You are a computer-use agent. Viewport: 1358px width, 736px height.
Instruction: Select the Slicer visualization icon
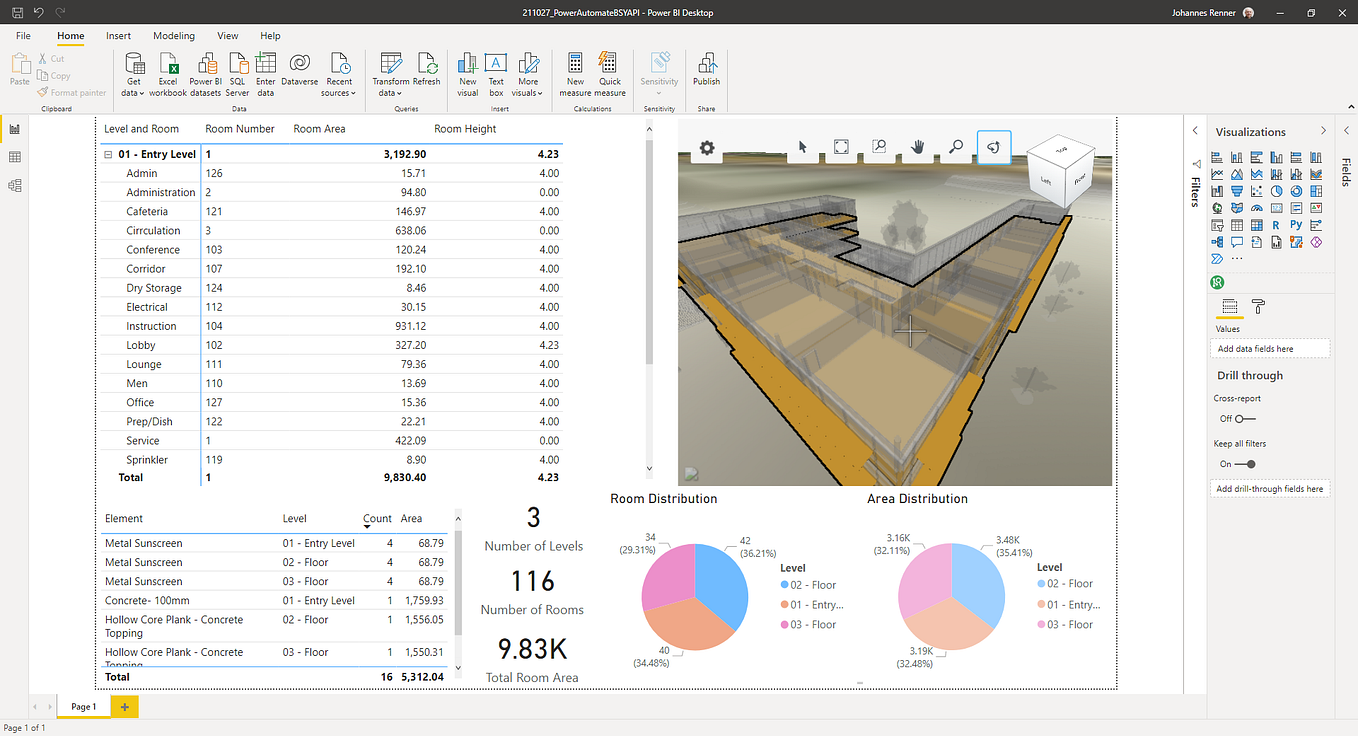(x=1217, y=225)
